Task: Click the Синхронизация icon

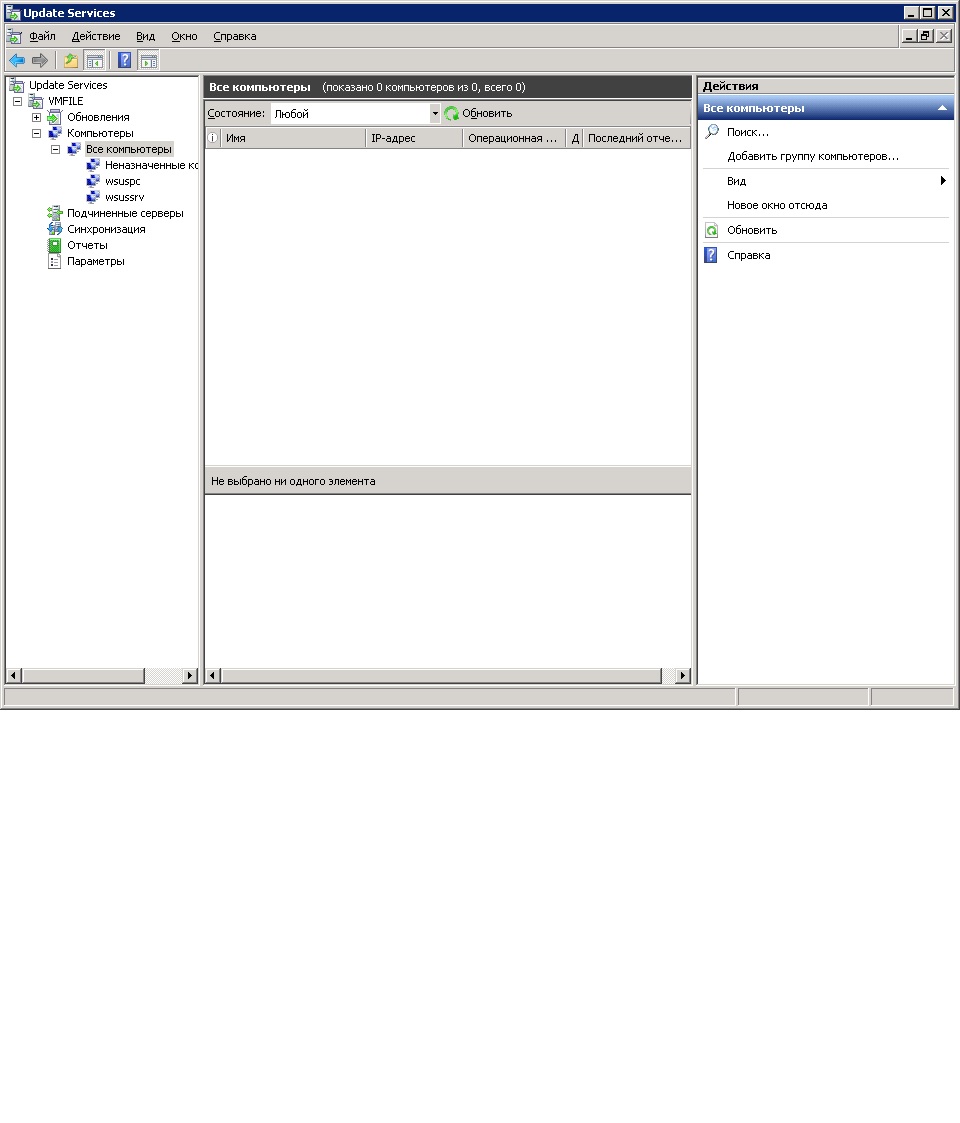Action: pyautogui.click(x=54, y=229)
